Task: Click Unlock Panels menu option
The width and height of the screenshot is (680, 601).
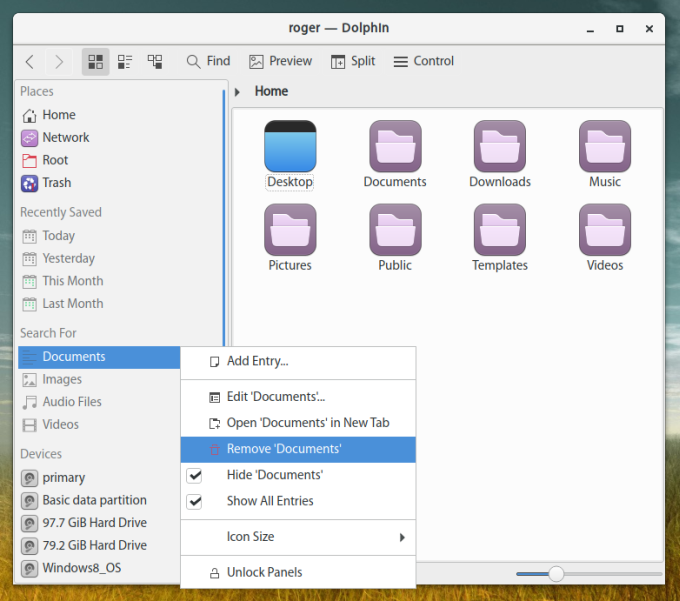Action: click(264, 573)
